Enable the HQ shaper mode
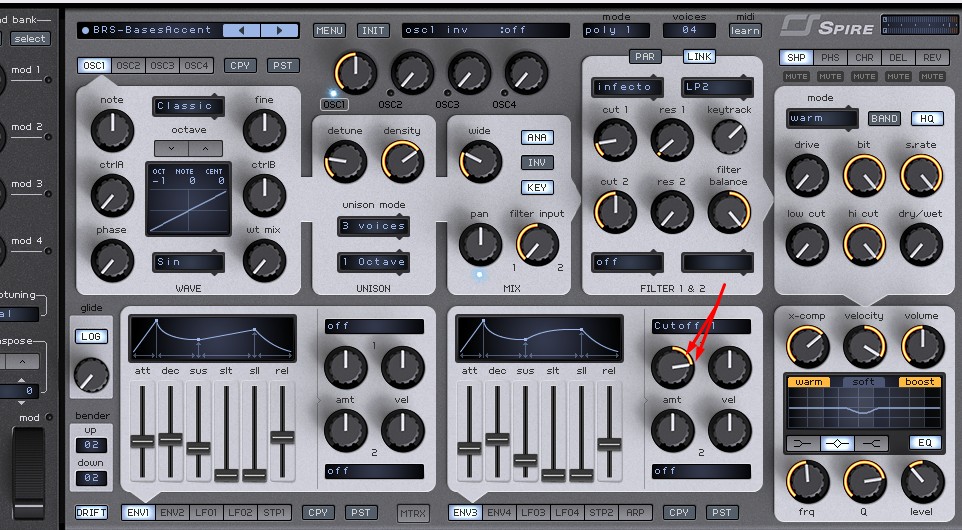Image resolution: width=962 pixels, height=530 pixels. click(x=926, y=119)
